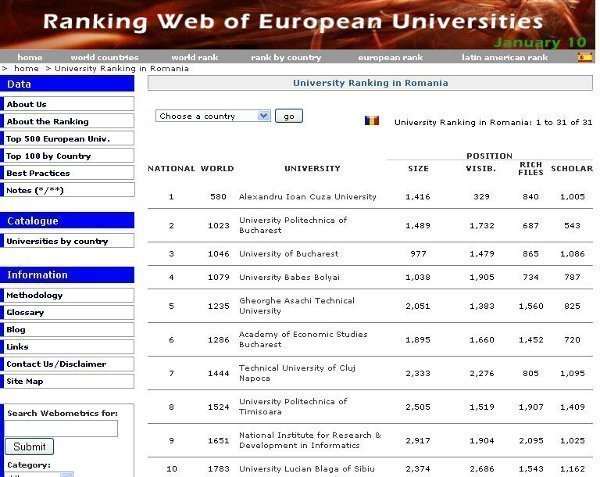600x477 pixels.
Task: Open the Links sidebar item
Action: click(69, 347)
